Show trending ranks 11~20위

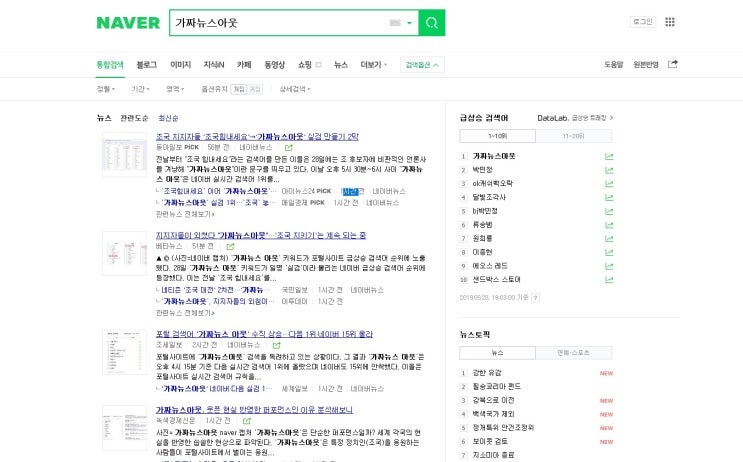point(574,136)
